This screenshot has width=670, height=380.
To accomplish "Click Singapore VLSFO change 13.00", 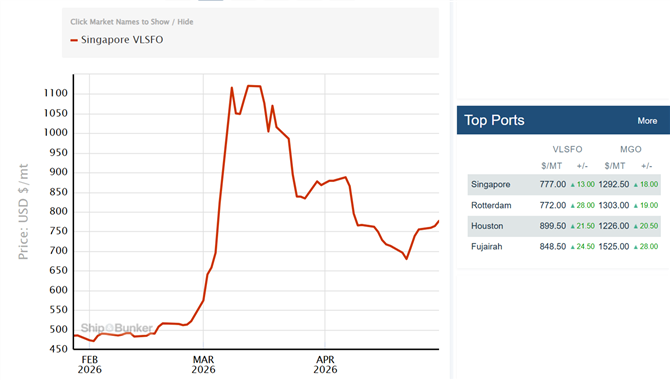I will click(582, 184).
